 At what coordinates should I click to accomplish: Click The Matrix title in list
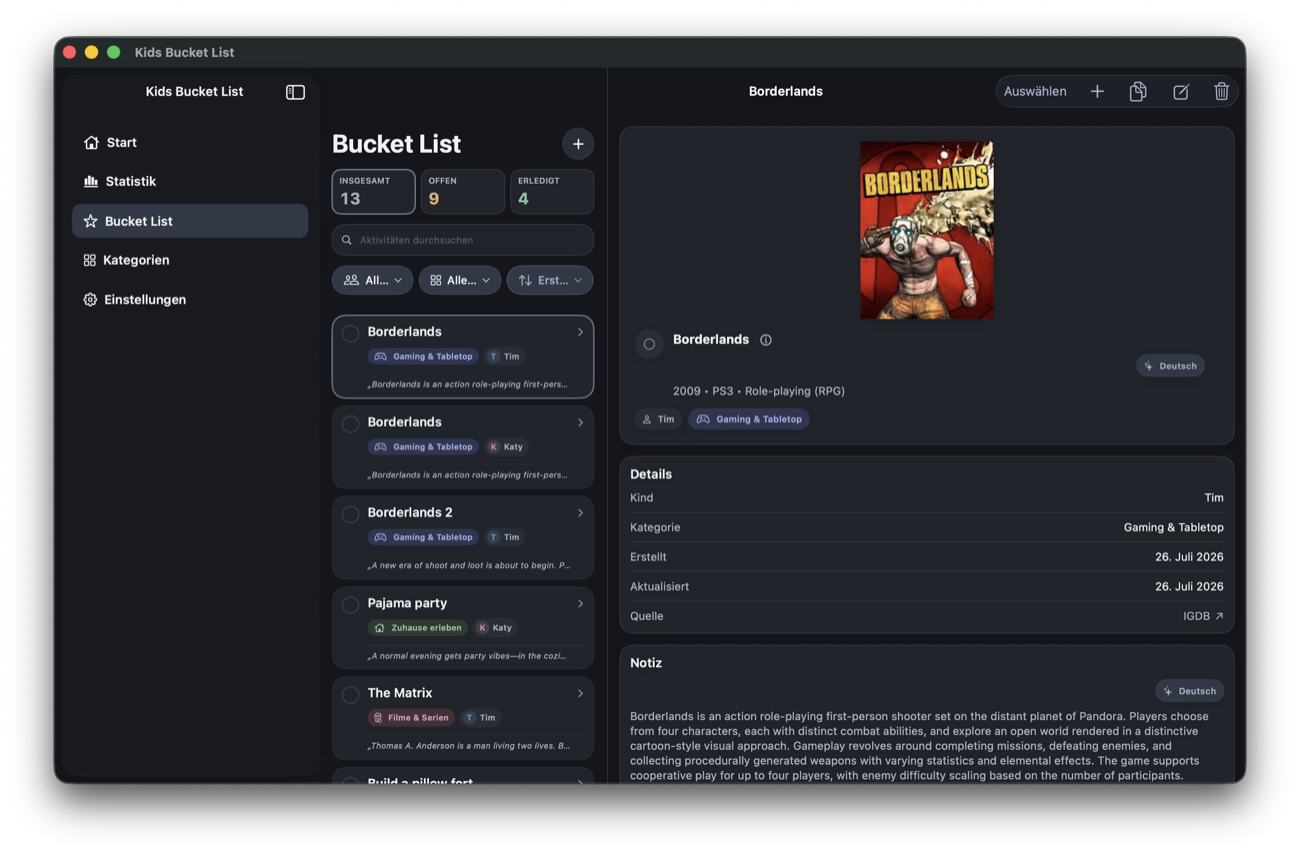coord(400,693)
